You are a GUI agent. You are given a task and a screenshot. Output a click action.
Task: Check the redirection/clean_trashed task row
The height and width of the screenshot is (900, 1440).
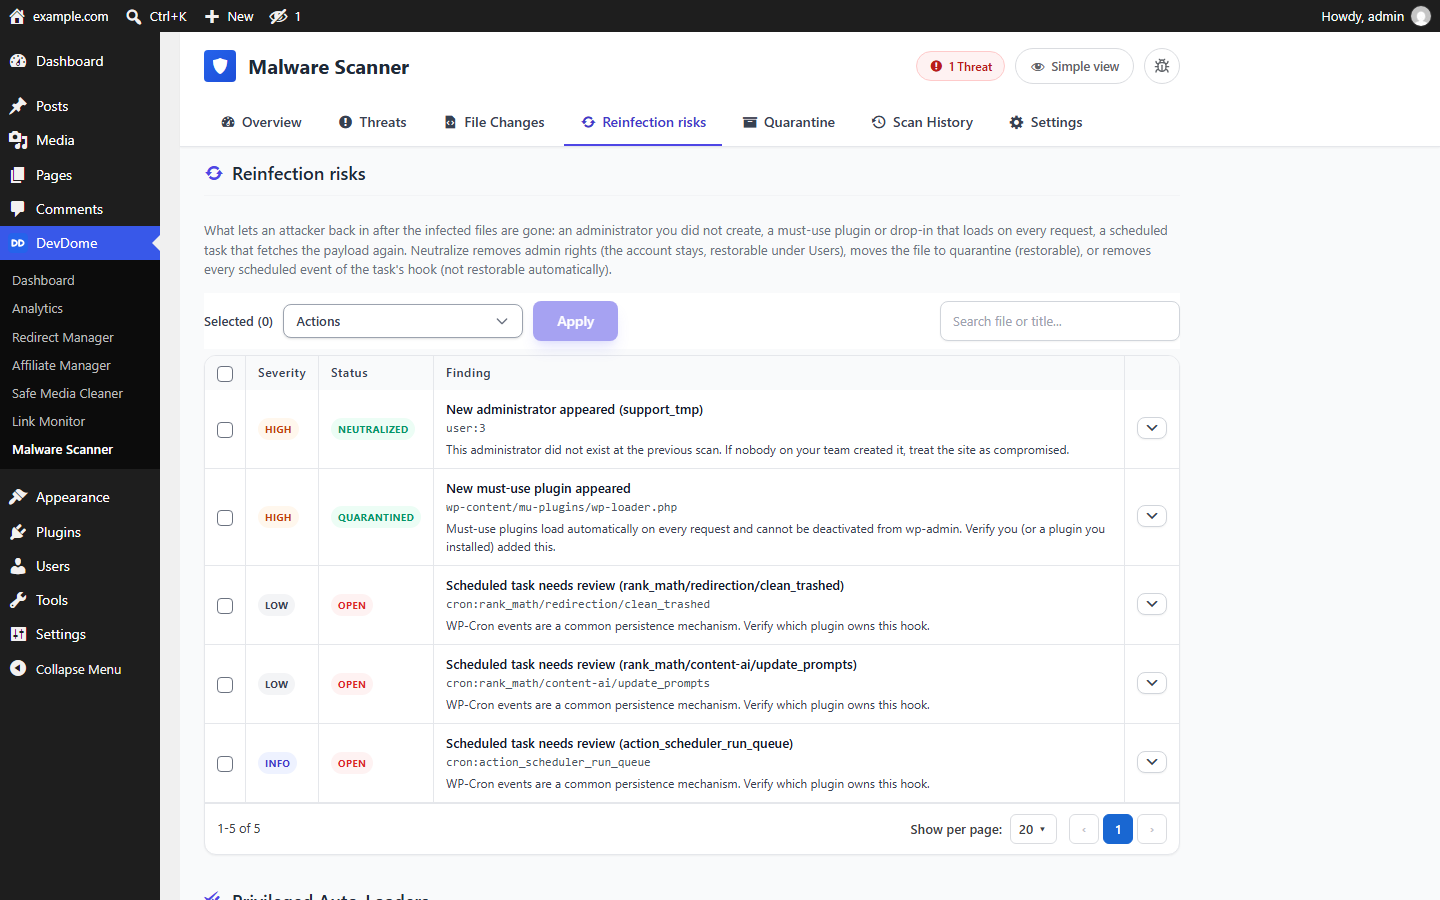click(x=225, y=606)
